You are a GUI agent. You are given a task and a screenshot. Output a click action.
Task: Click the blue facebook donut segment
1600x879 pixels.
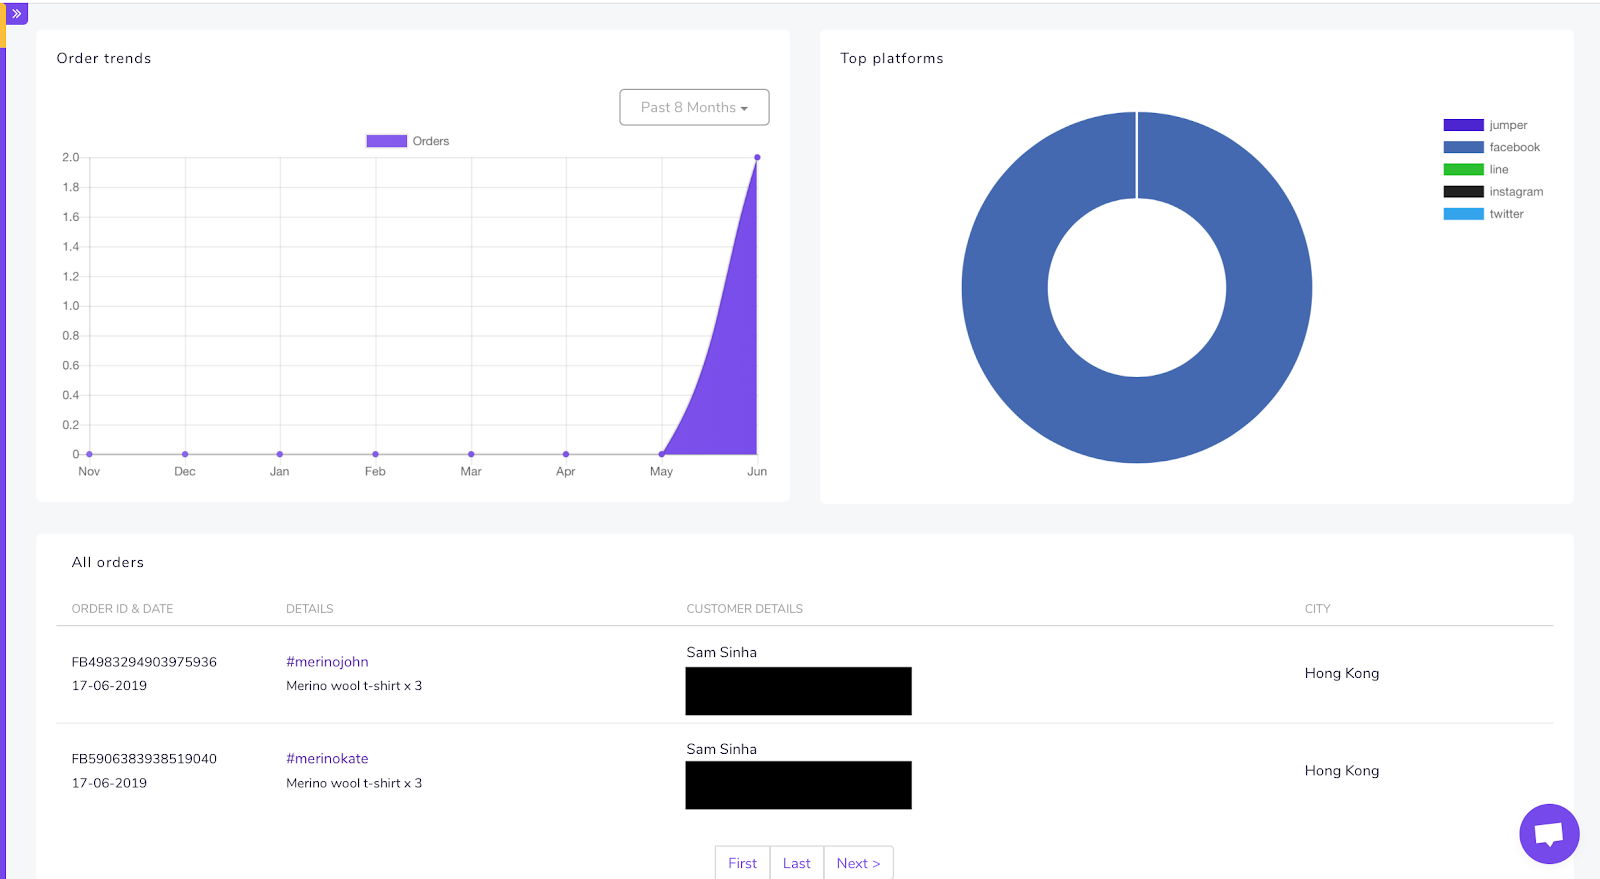click(1137, 420)
